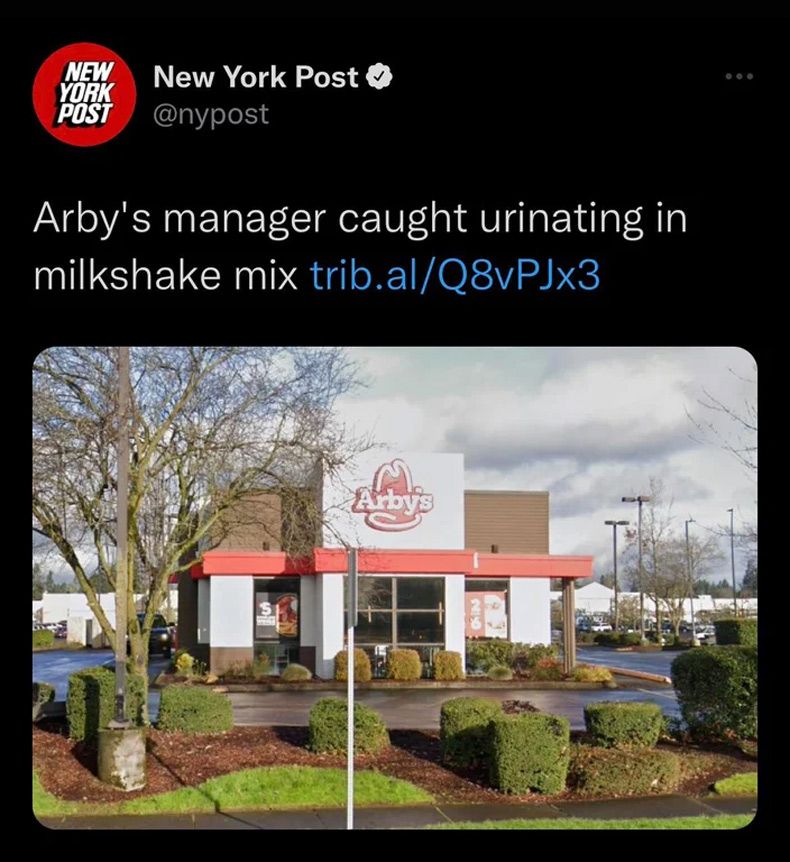This screenshot has width=790, height=862.
Task: Click the promotional poster in right window
Action: coord(486,614)
